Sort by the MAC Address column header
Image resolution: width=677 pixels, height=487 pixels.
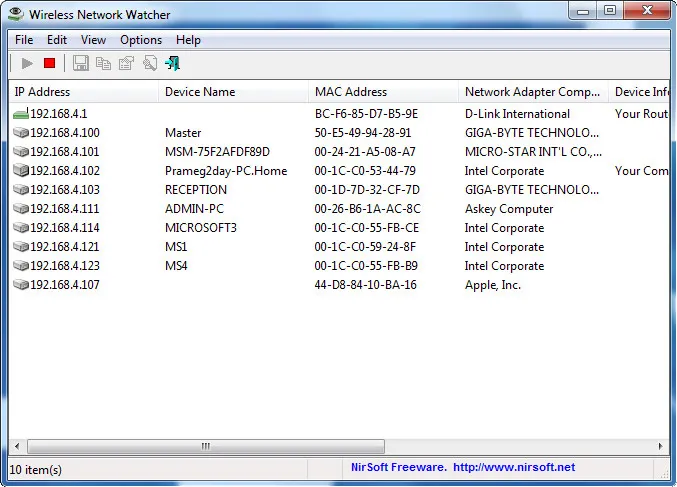click(383, 92)
